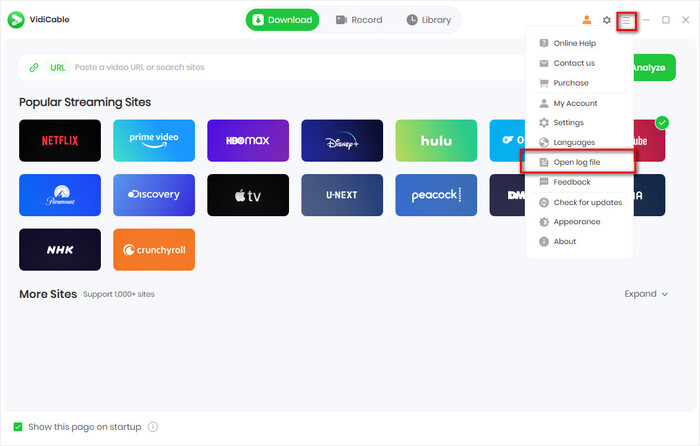Click Open log file menu item

coord(579,162)
